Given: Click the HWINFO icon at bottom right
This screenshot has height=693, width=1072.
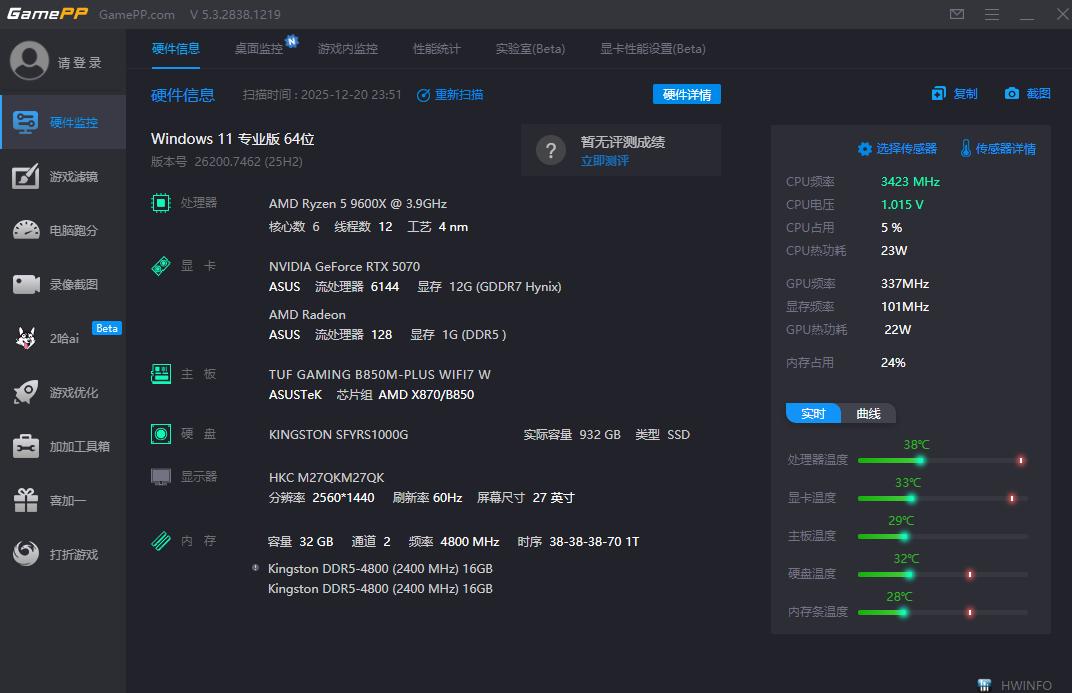Looking at the screenshot, I should click(984, 685).
